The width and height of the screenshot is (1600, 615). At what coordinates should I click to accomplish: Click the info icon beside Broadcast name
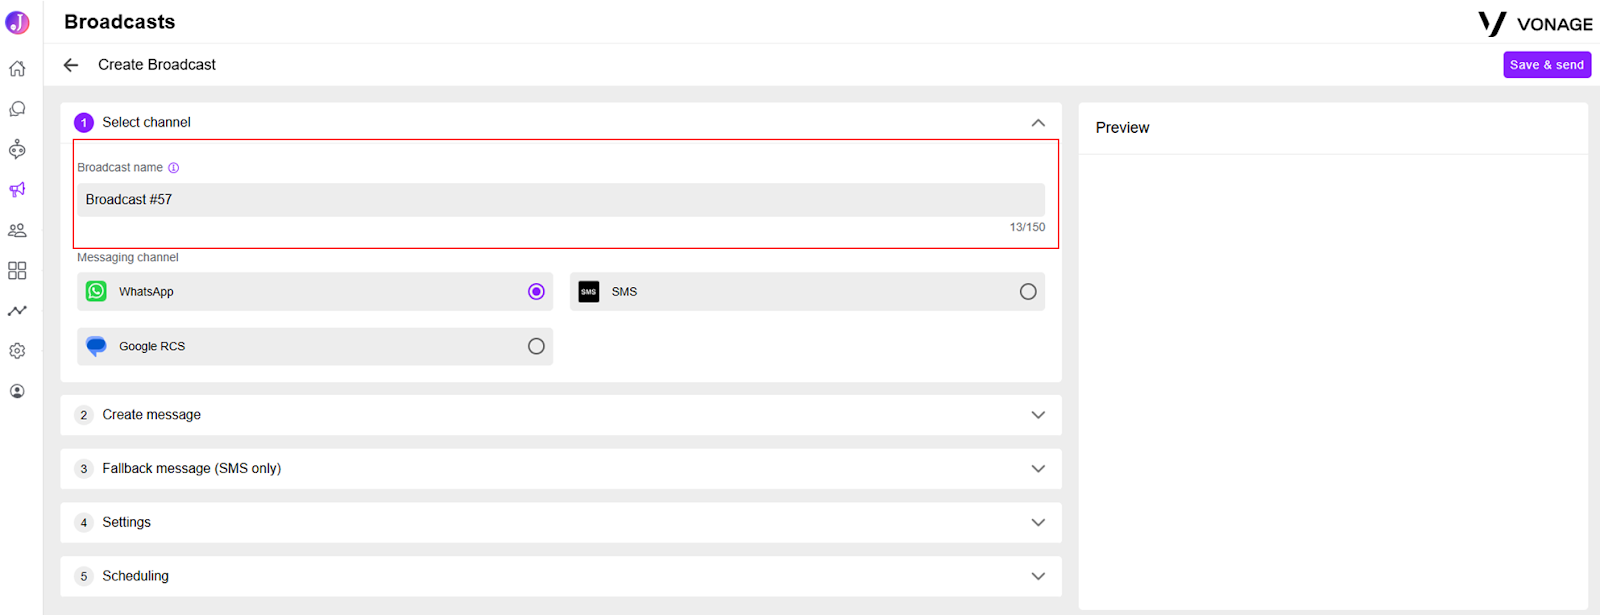point(174,168)
